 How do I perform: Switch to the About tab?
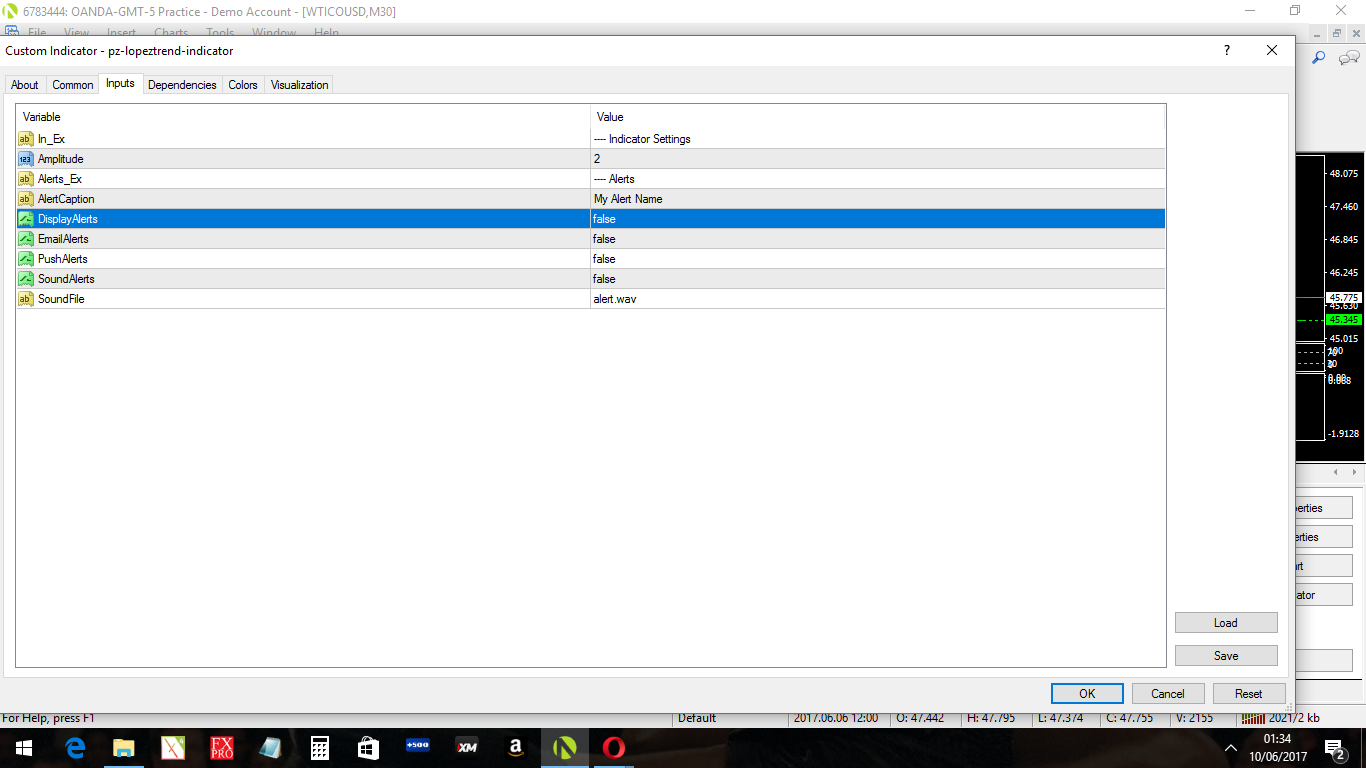pyautogui.click(x=25, y=85)
